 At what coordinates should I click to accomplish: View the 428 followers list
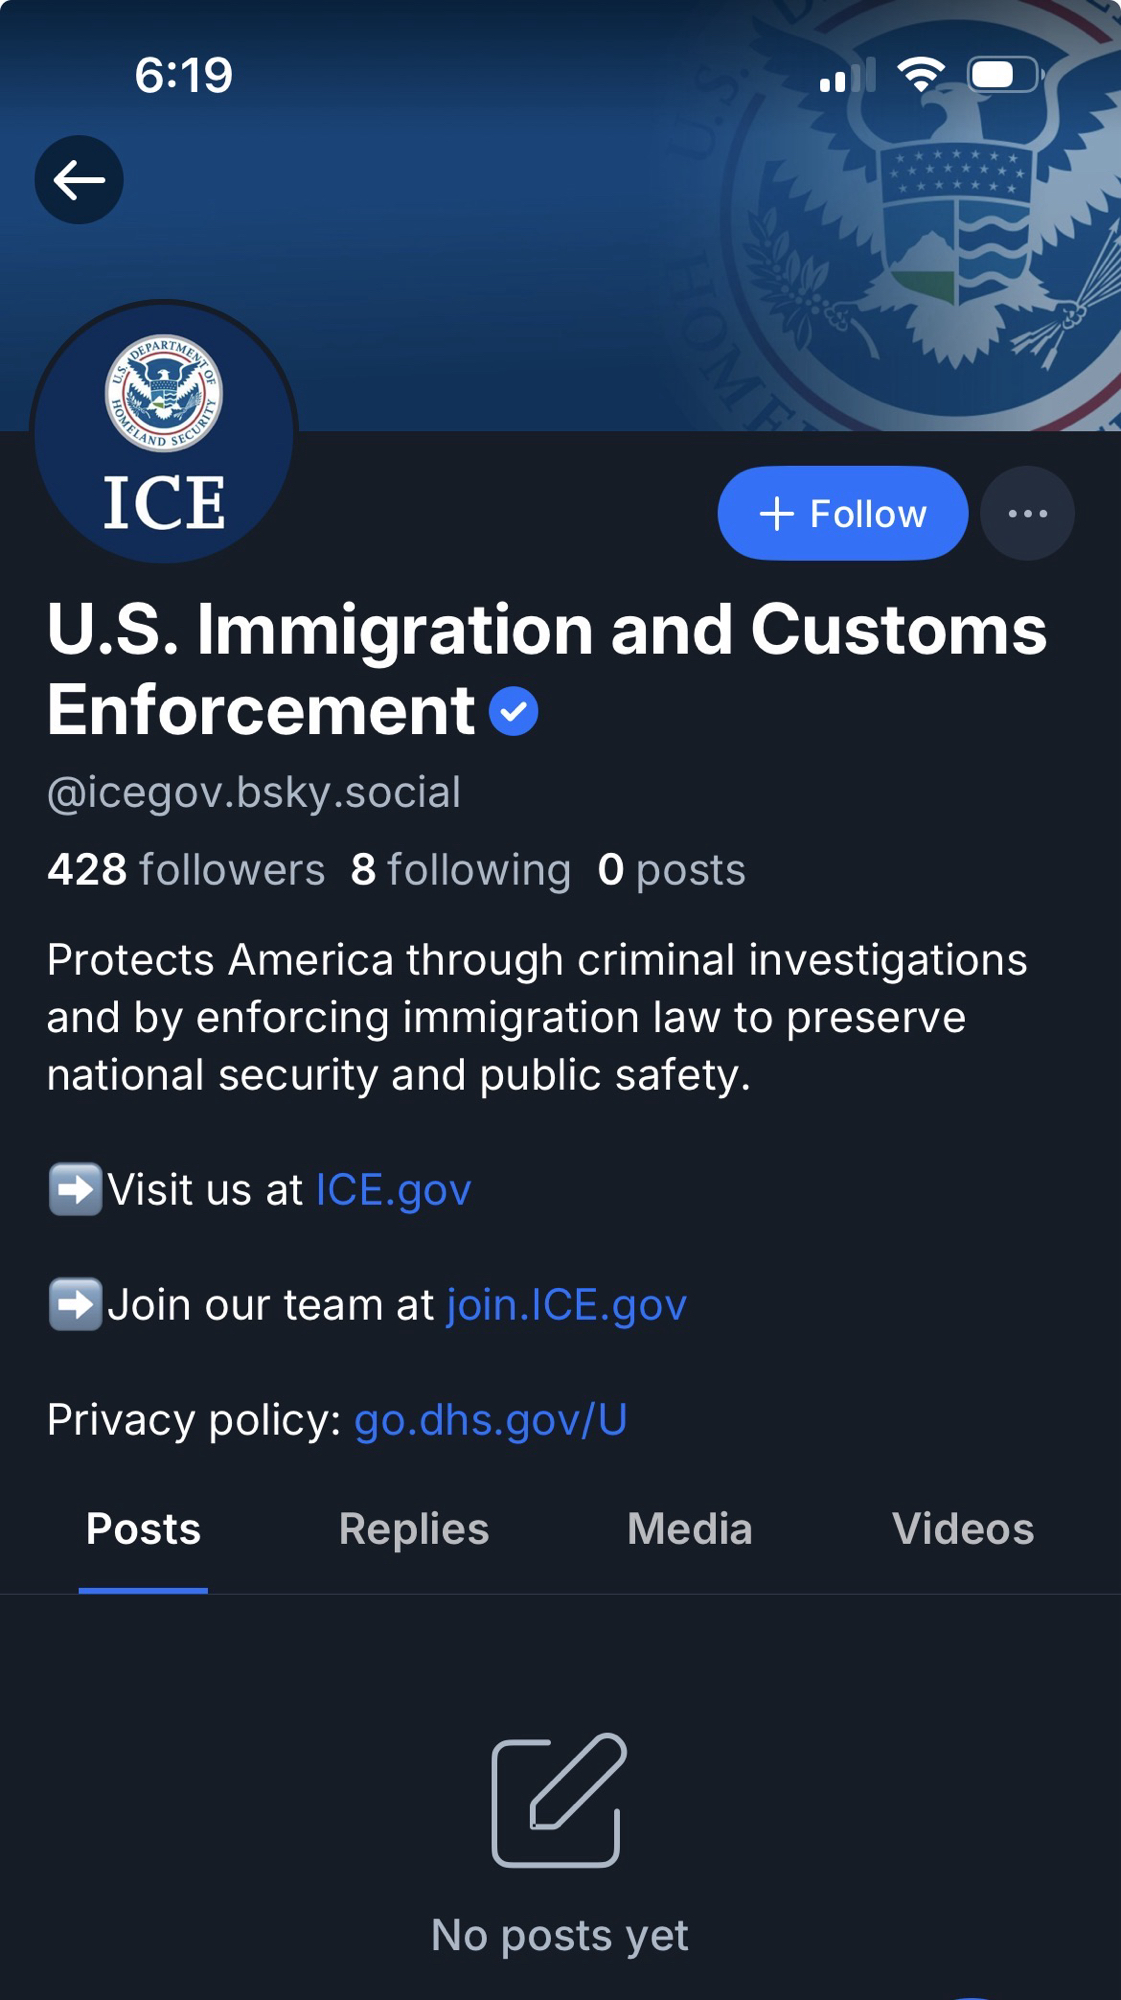pos(186,870)
